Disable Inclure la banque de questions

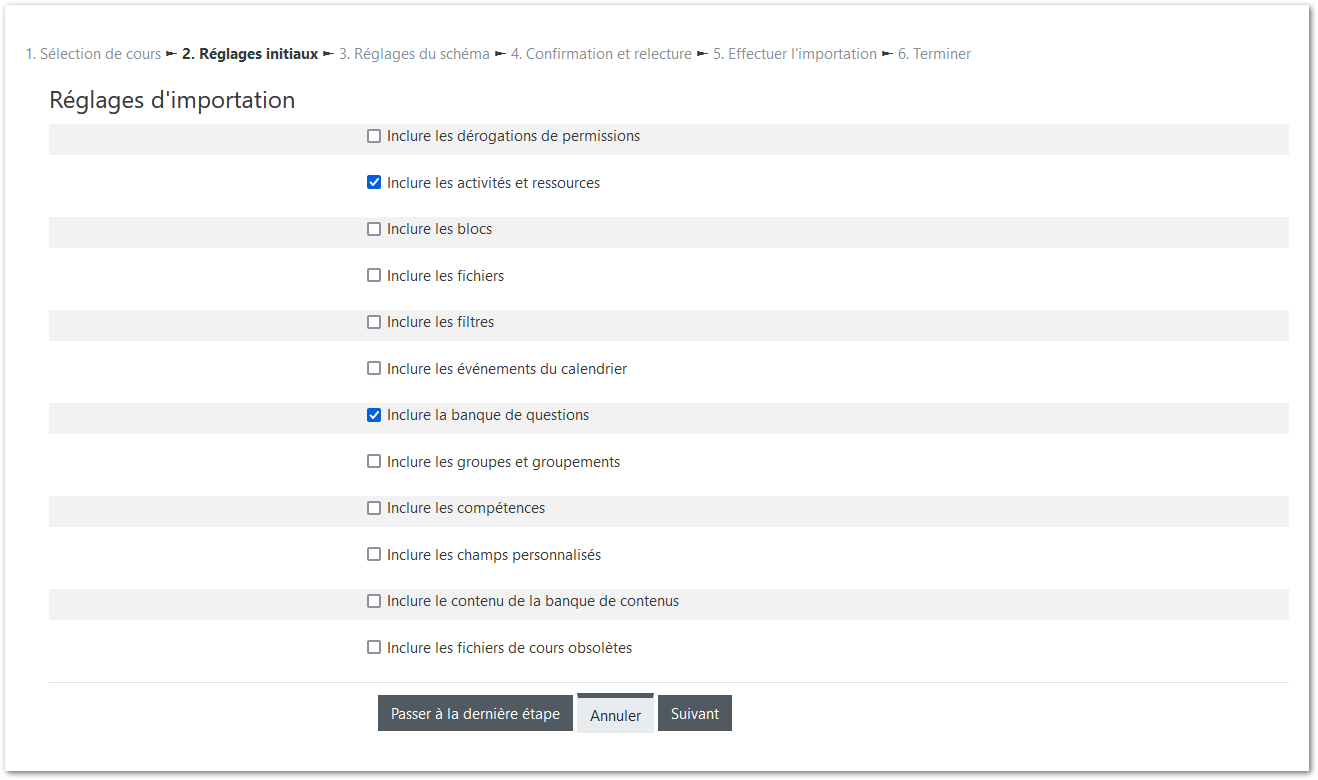tap(374, 415)
